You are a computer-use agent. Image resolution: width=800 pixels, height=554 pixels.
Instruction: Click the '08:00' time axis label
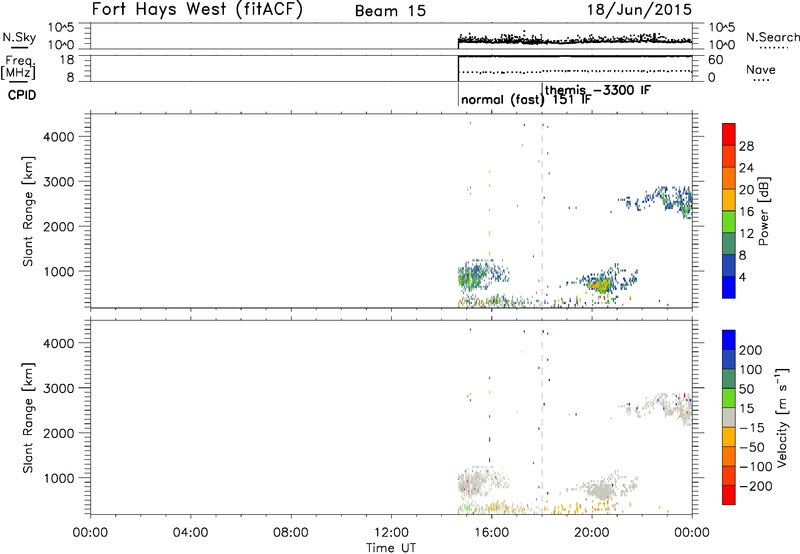click(x=291, y=533)
